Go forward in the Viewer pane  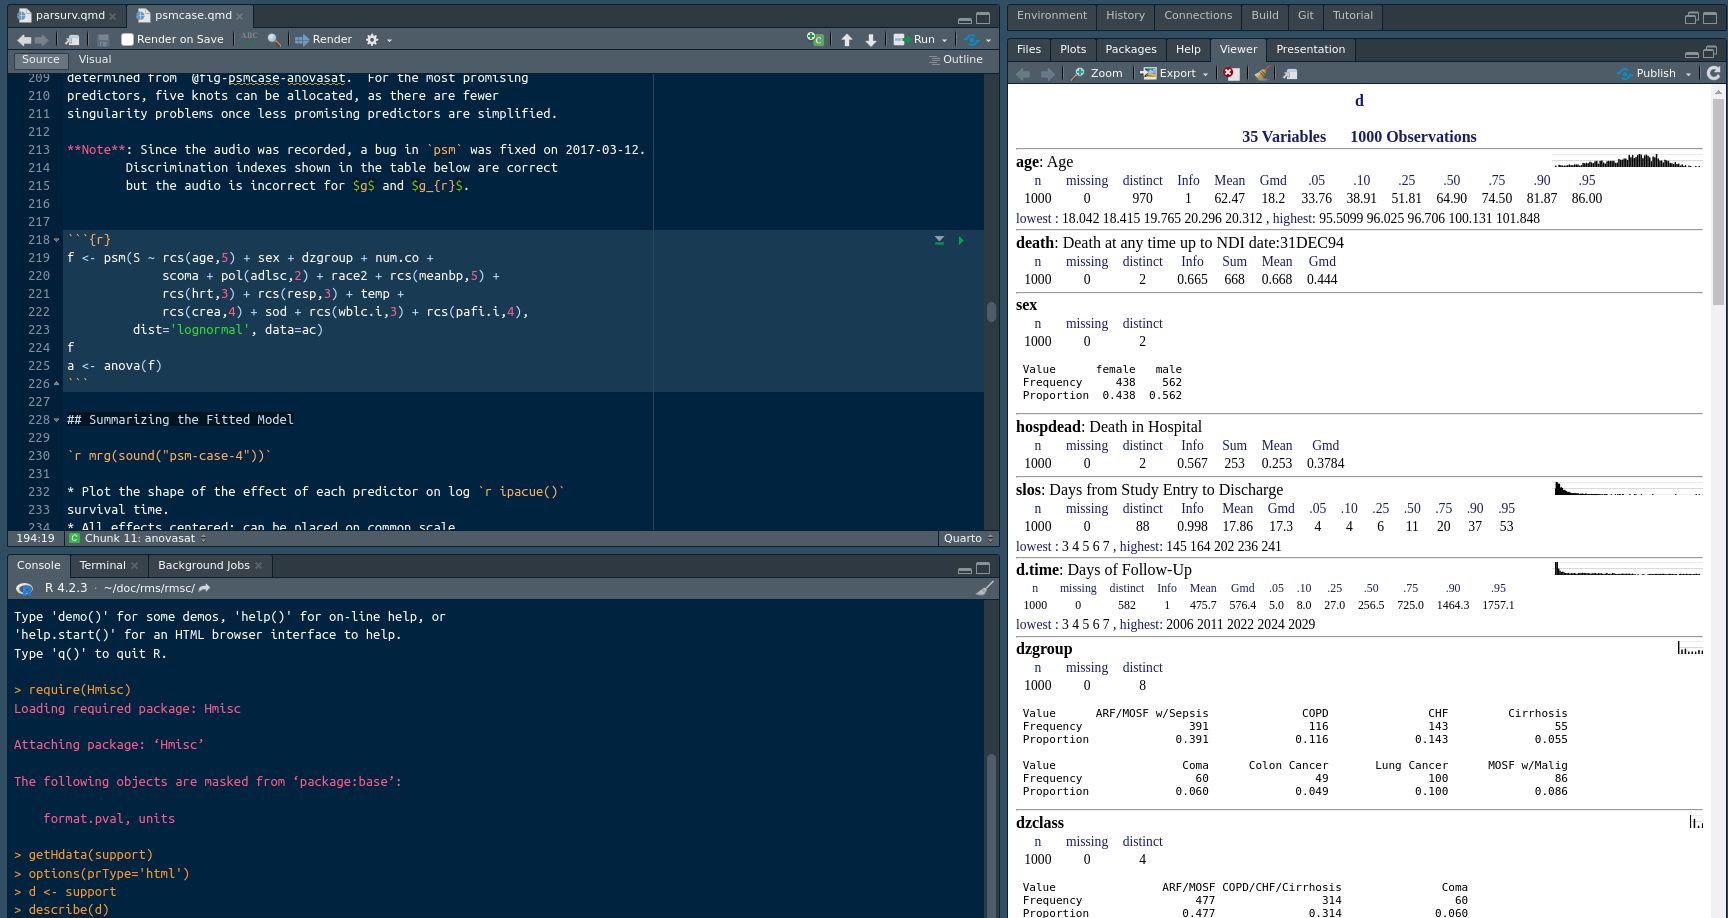(x=1047, y=74)
